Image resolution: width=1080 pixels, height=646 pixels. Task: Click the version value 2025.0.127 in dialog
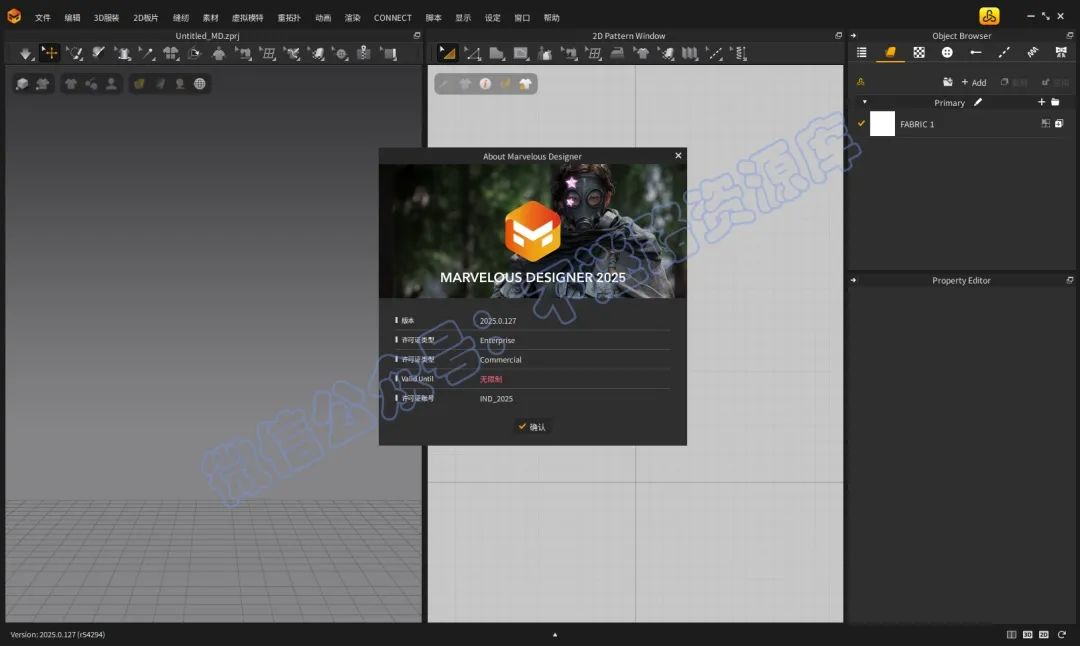click(x=498, y=321)
